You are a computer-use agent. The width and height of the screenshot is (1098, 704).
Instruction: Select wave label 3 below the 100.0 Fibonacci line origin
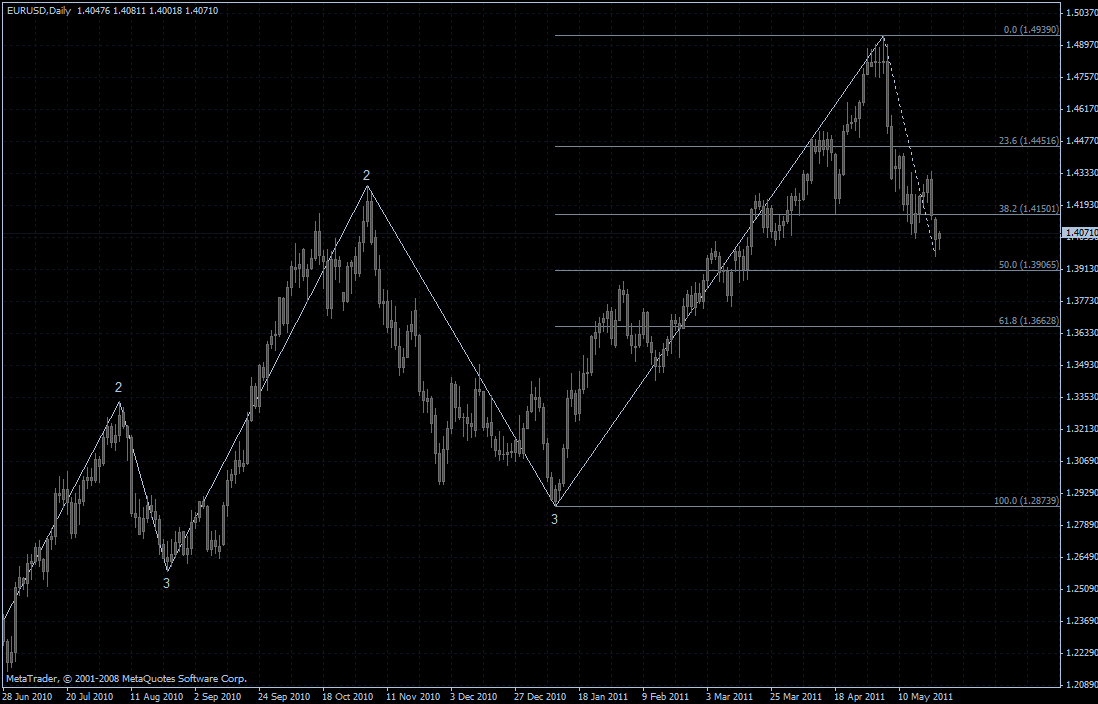pos(554,520)
